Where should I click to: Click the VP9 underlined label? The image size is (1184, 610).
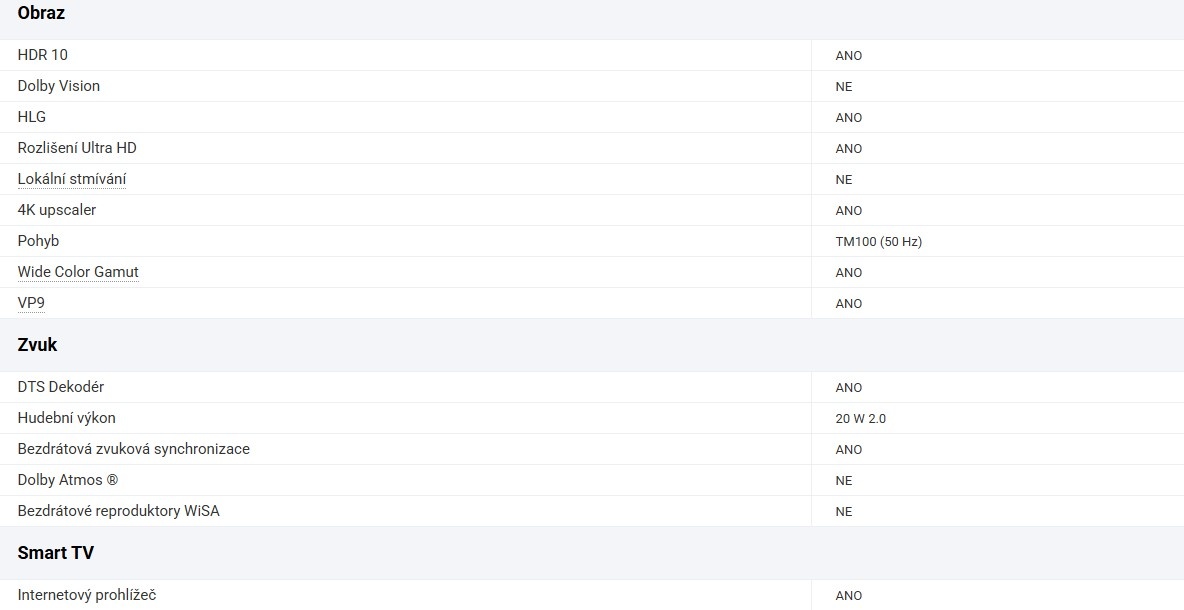pos(31,303)
